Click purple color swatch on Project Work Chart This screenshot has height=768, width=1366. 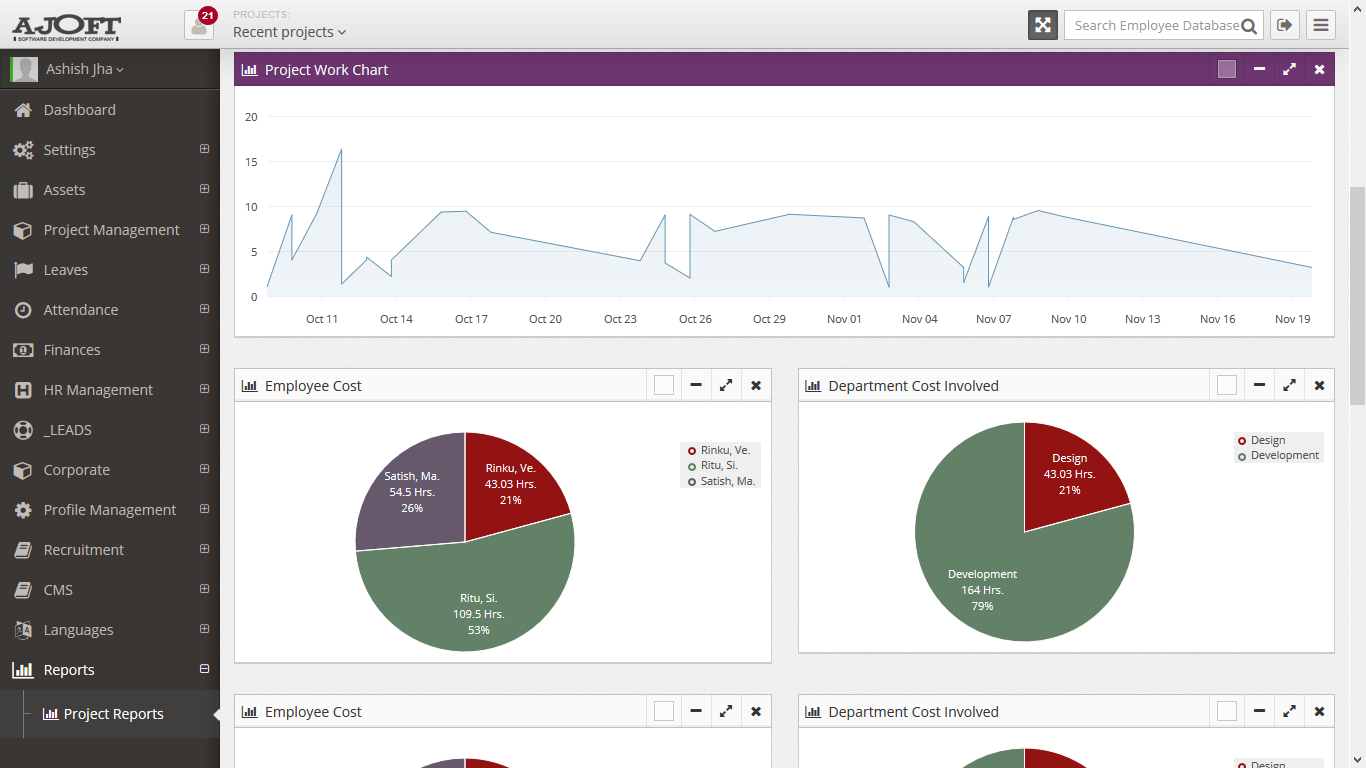click(x=1227, y=69)
